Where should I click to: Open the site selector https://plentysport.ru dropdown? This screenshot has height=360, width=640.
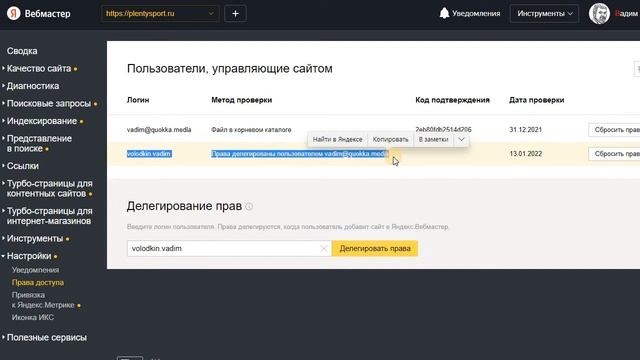[x=160, y=13]
